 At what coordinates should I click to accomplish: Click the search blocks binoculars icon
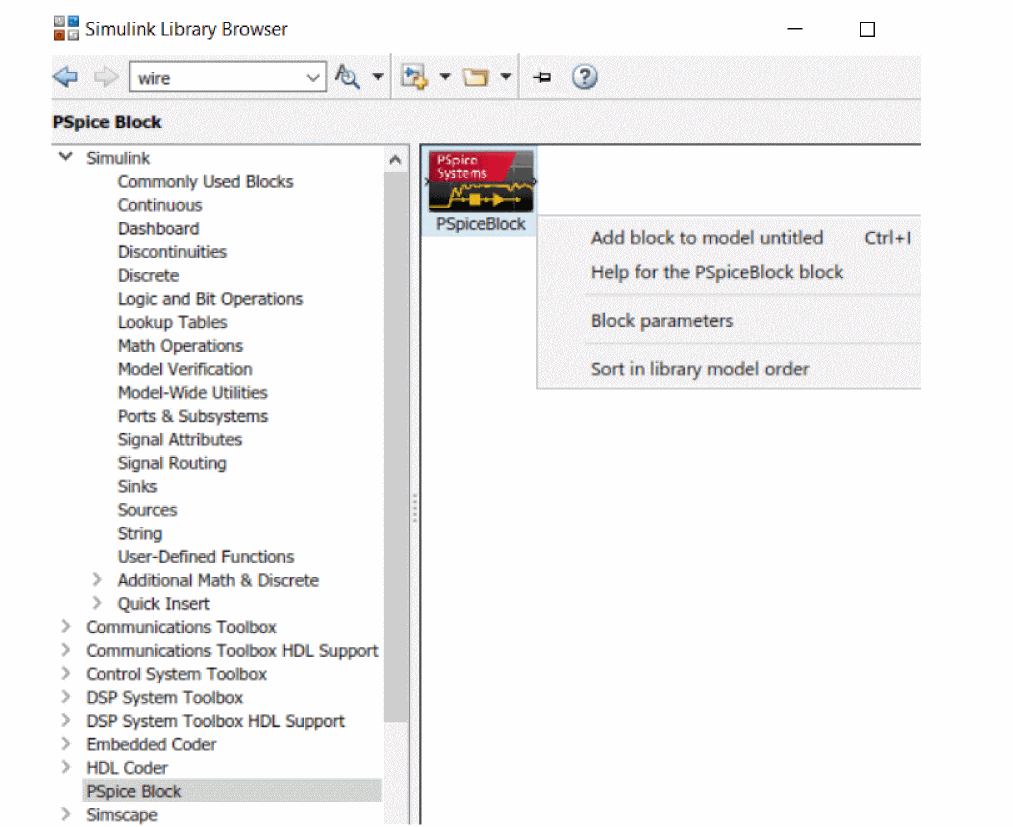pos(347,77)
